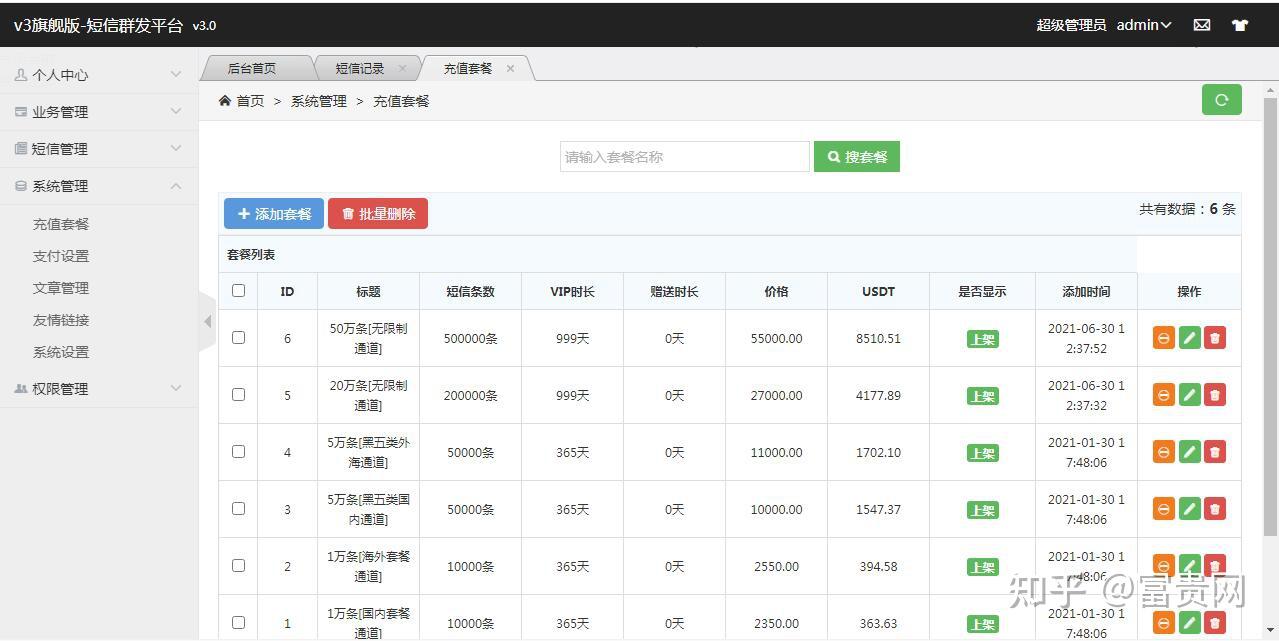This screenshot has height=641, width=1279.
Task: Click the 50万条[无限制通道] title cell
Action: 368,338
